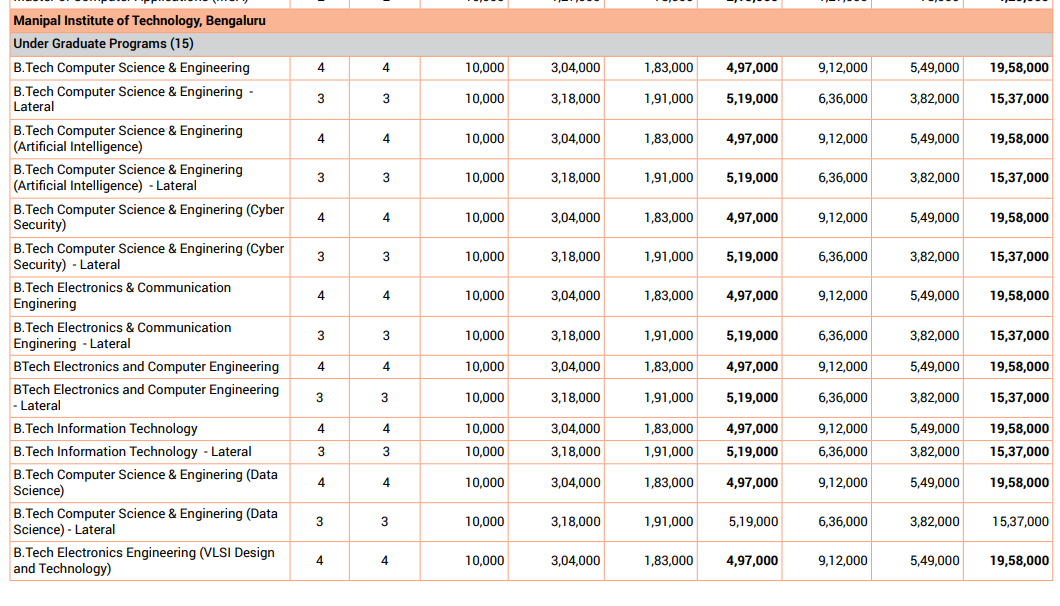Click 5,49,000 in four-year Electronics & Communication row
The width and height of the screenshot is (1060, 606).
[934, 296]
